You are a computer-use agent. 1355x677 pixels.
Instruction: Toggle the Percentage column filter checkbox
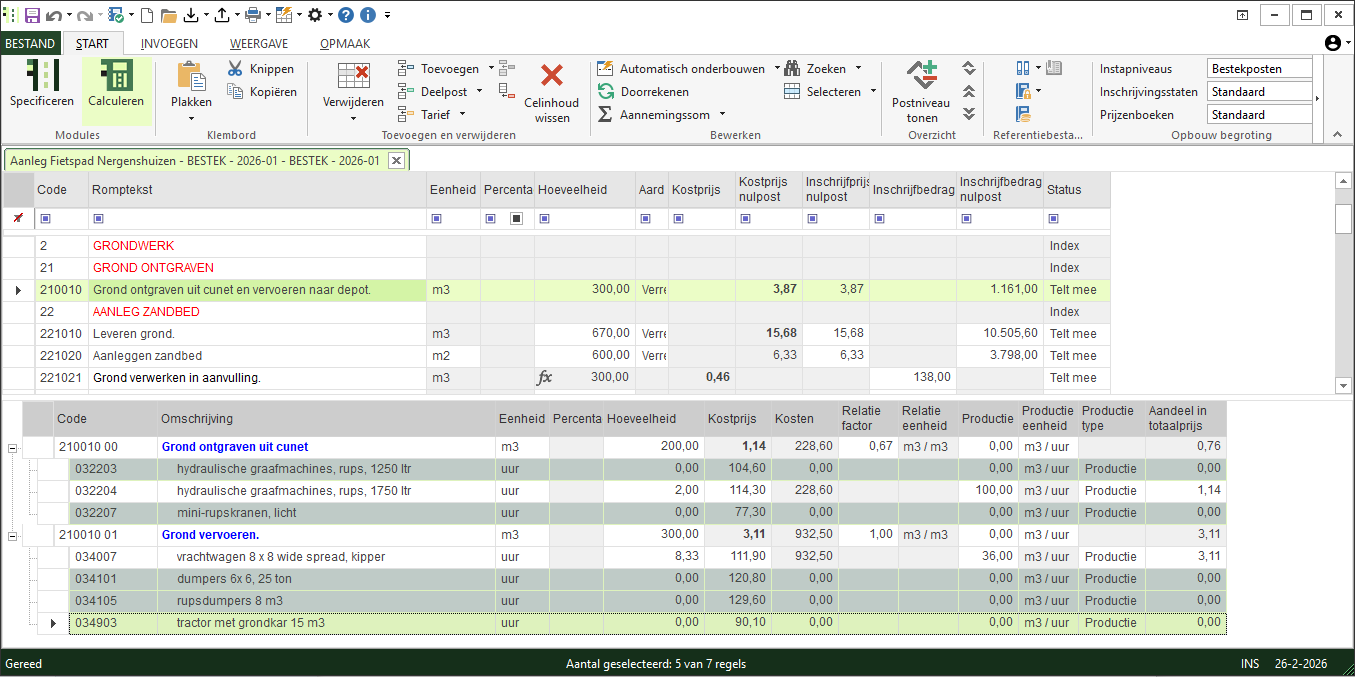pyautogui.click(x=517, y=218)
